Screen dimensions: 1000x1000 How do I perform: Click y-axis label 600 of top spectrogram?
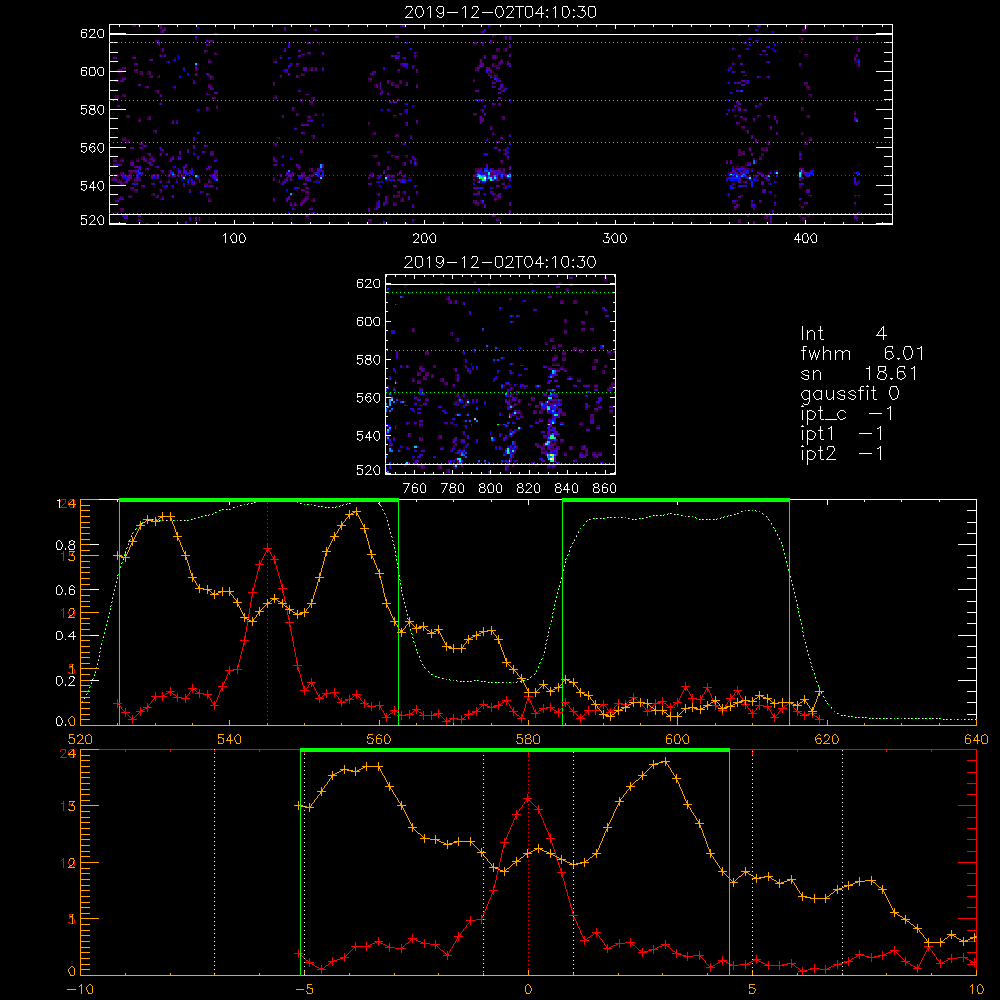click(92, 71)
